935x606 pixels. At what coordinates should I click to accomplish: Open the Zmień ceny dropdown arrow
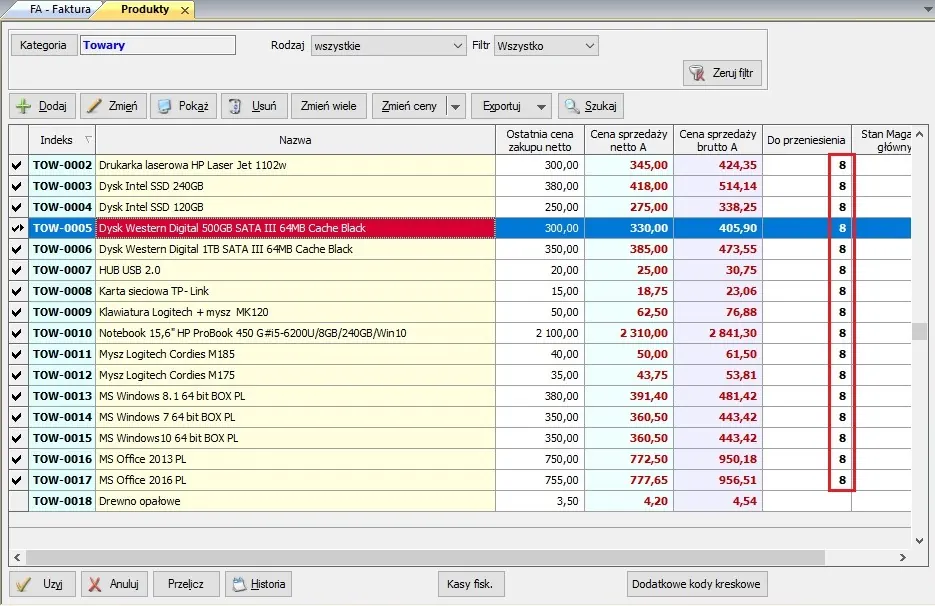[x=456, y=106]
